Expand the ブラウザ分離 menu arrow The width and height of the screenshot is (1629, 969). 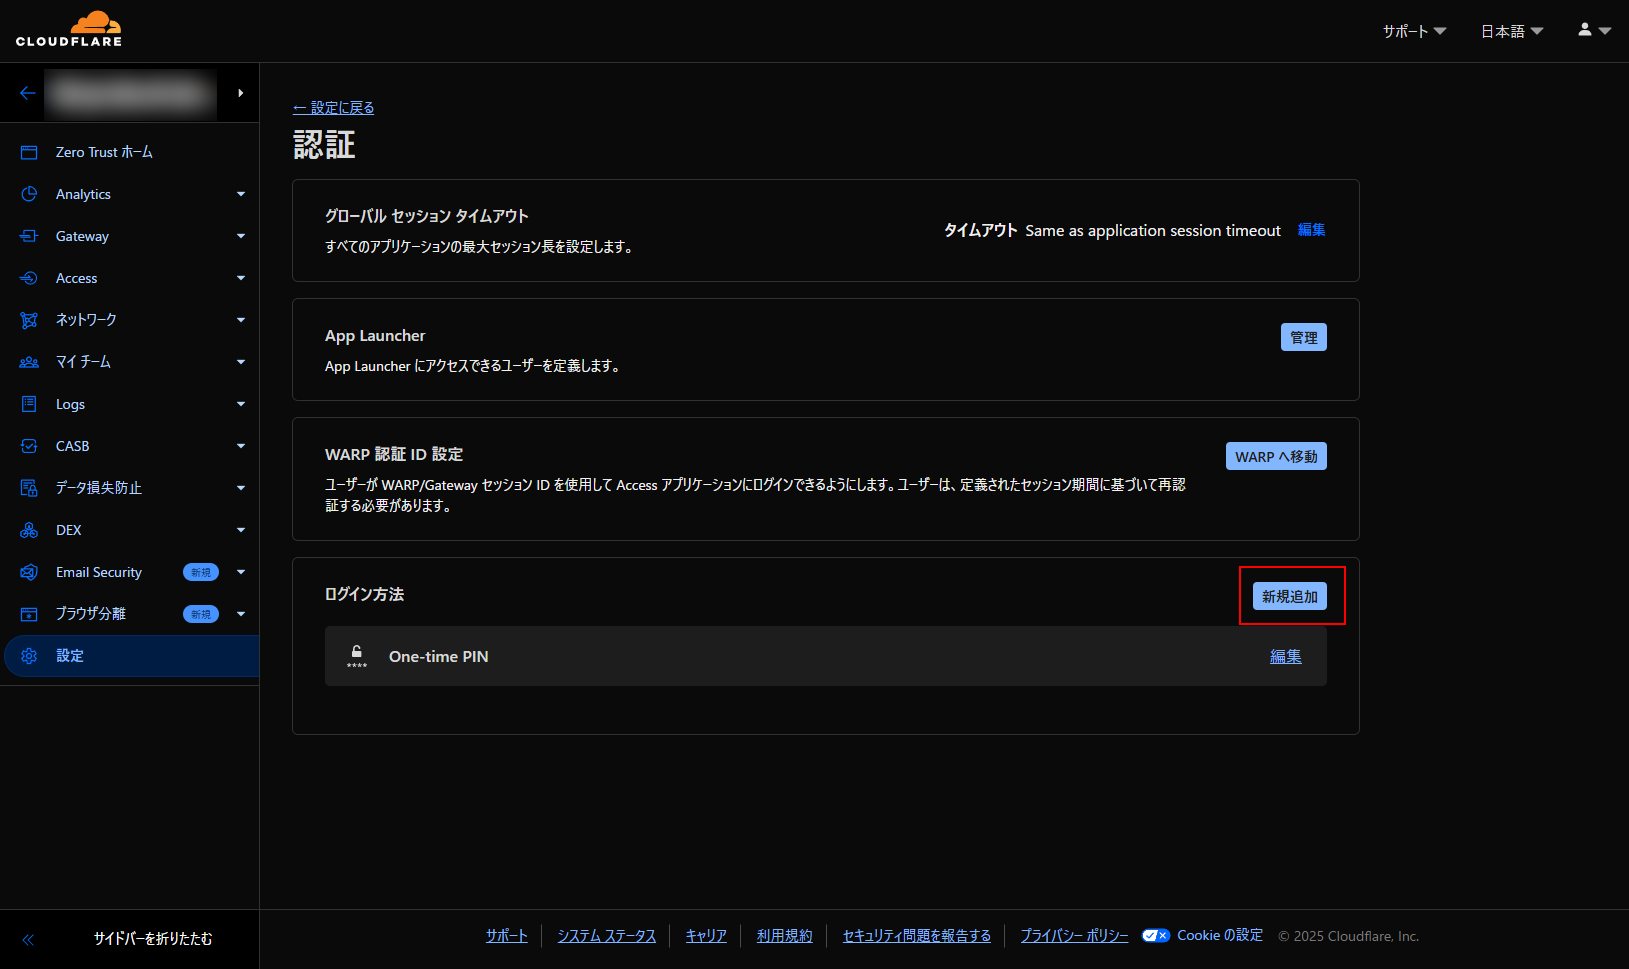coord(241,614)
